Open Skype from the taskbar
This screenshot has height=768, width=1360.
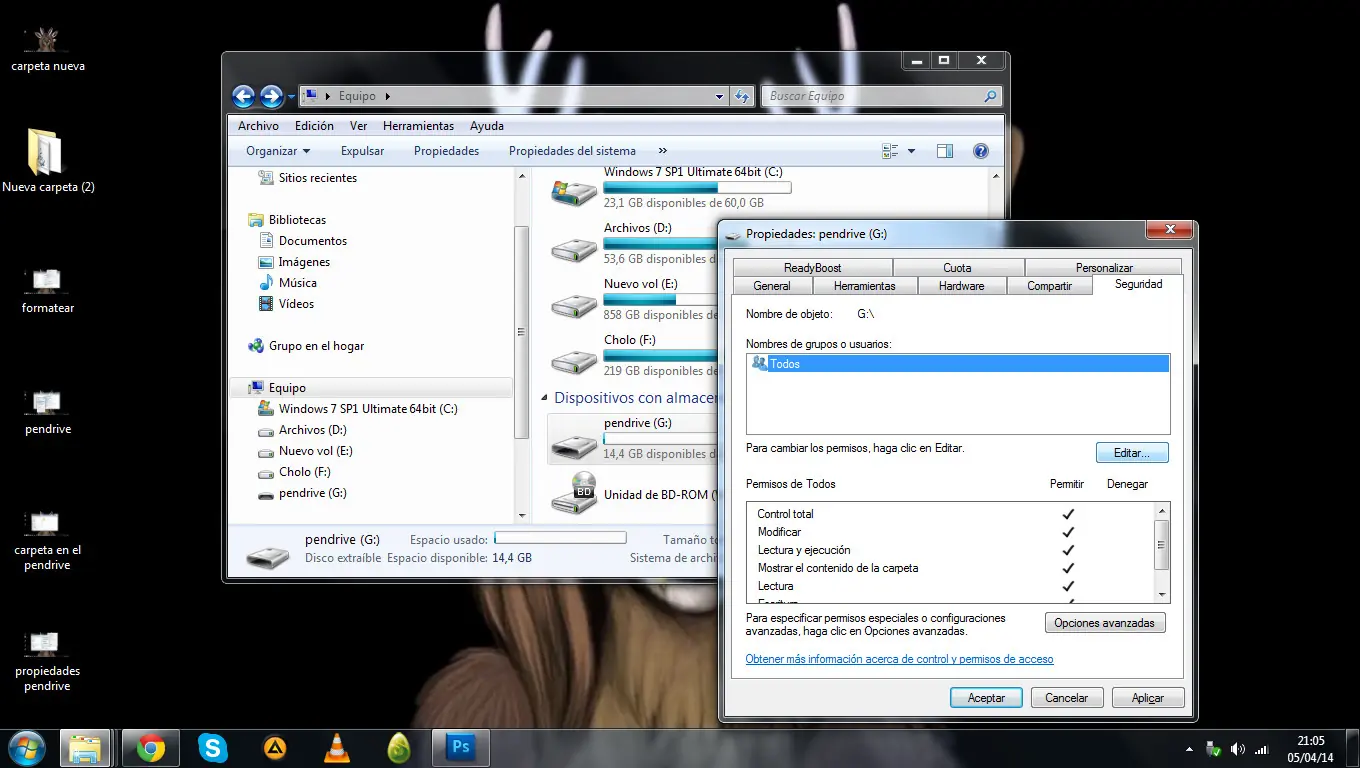(212, 748)
